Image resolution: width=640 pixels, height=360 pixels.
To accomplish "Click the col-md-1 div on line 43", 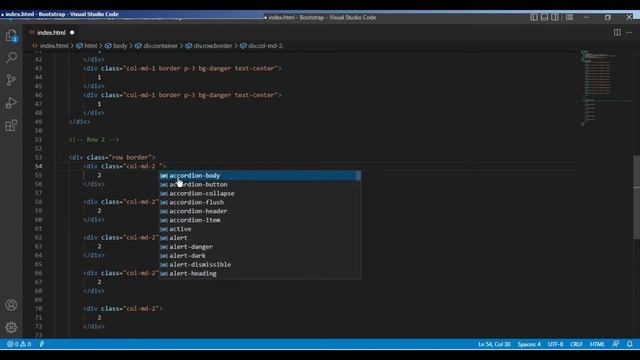I will pyautogui.click(x=182, y=69).
